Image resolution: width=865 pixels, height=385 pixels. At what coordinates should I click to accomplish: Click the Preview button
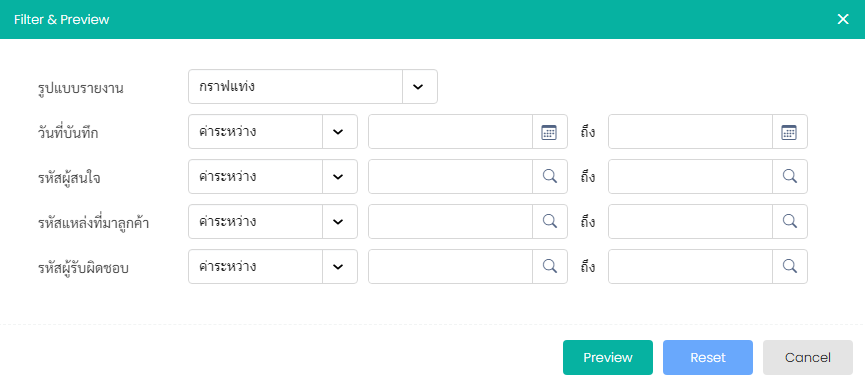click(x=608, y=357)
